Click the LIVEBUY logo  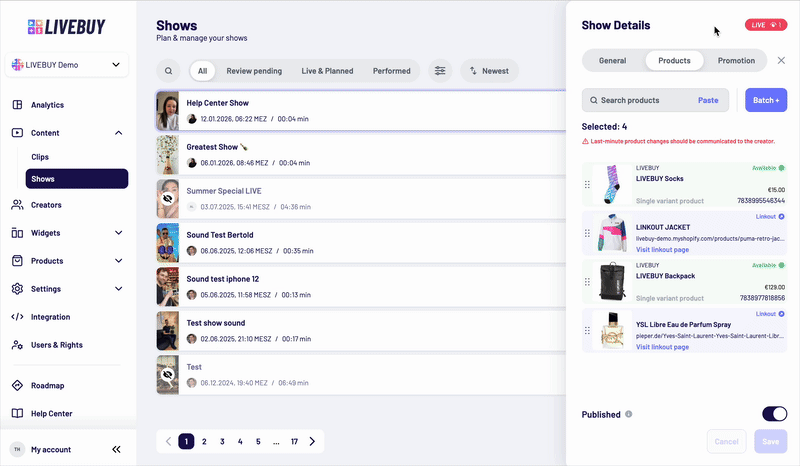tap(67, 27)
